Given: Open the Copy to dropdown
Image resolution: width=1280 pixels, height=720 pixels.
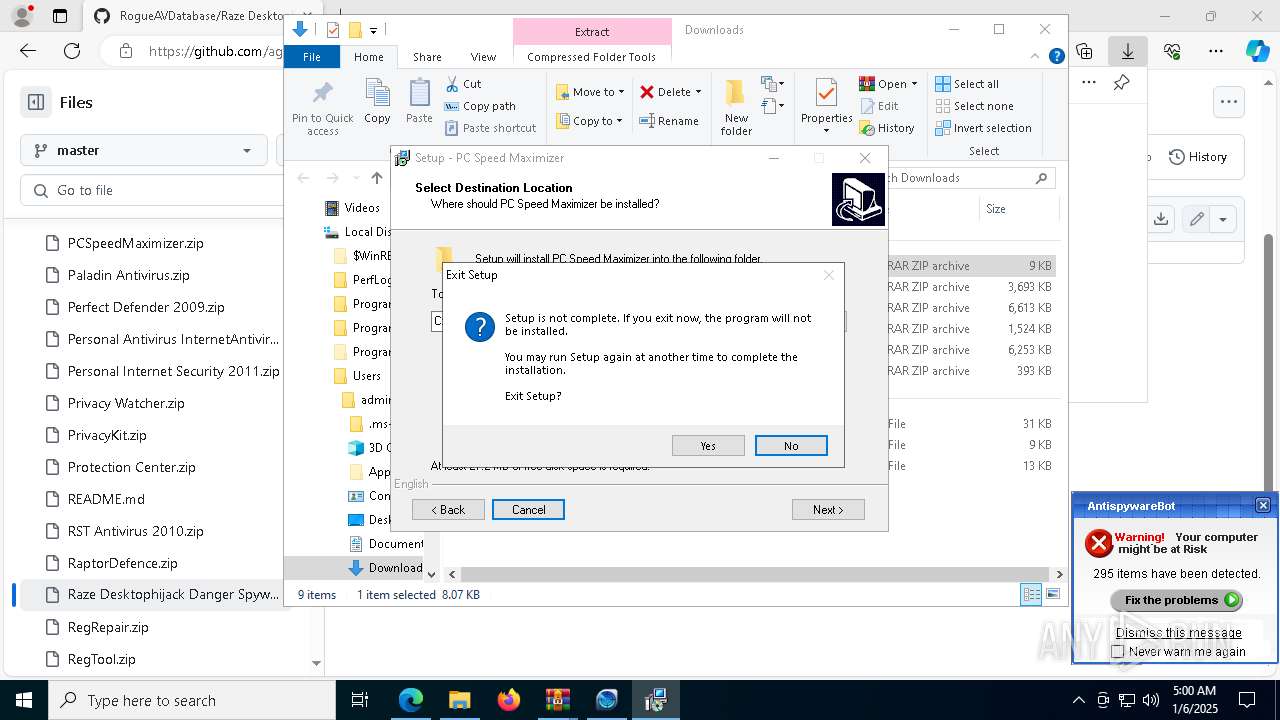Looking at the screenshot, I should (590, 121).
